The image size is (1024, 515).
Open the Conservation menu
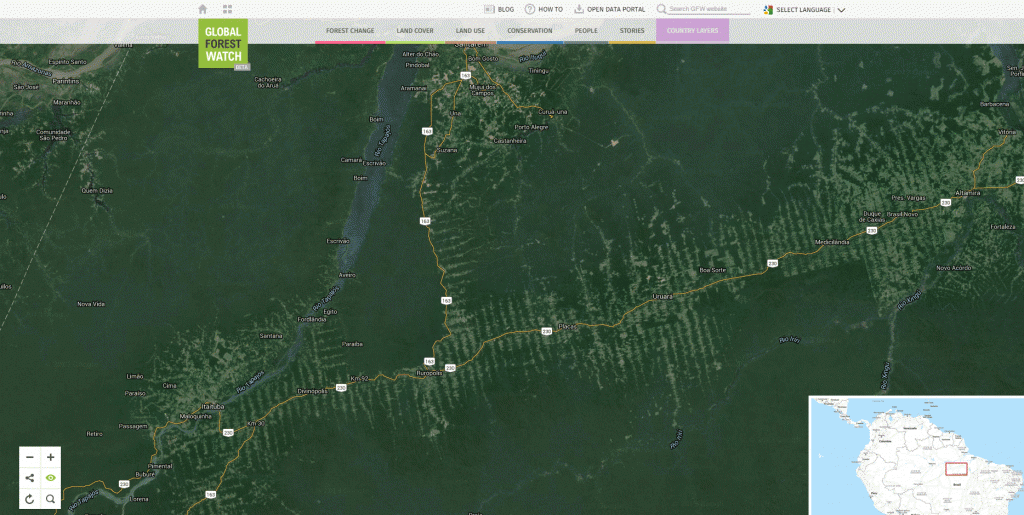530,31
